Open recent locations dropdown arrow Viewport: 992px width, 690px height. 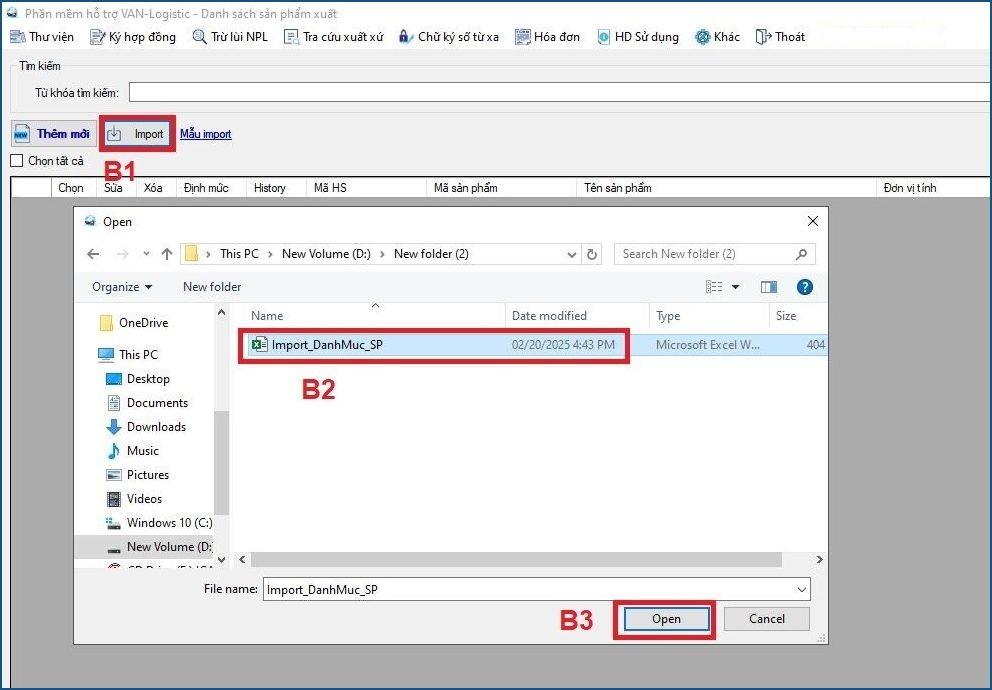coord(146,254)
